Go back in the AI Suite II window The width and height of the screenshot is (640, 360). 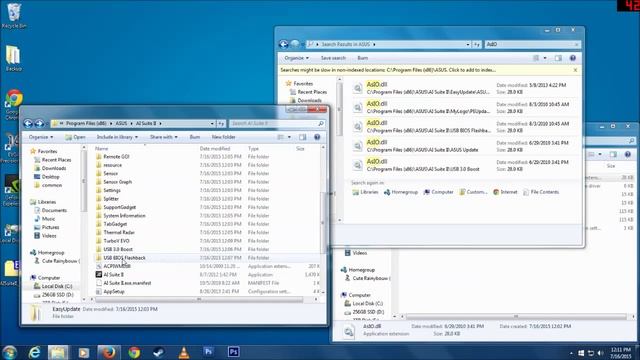28,123
